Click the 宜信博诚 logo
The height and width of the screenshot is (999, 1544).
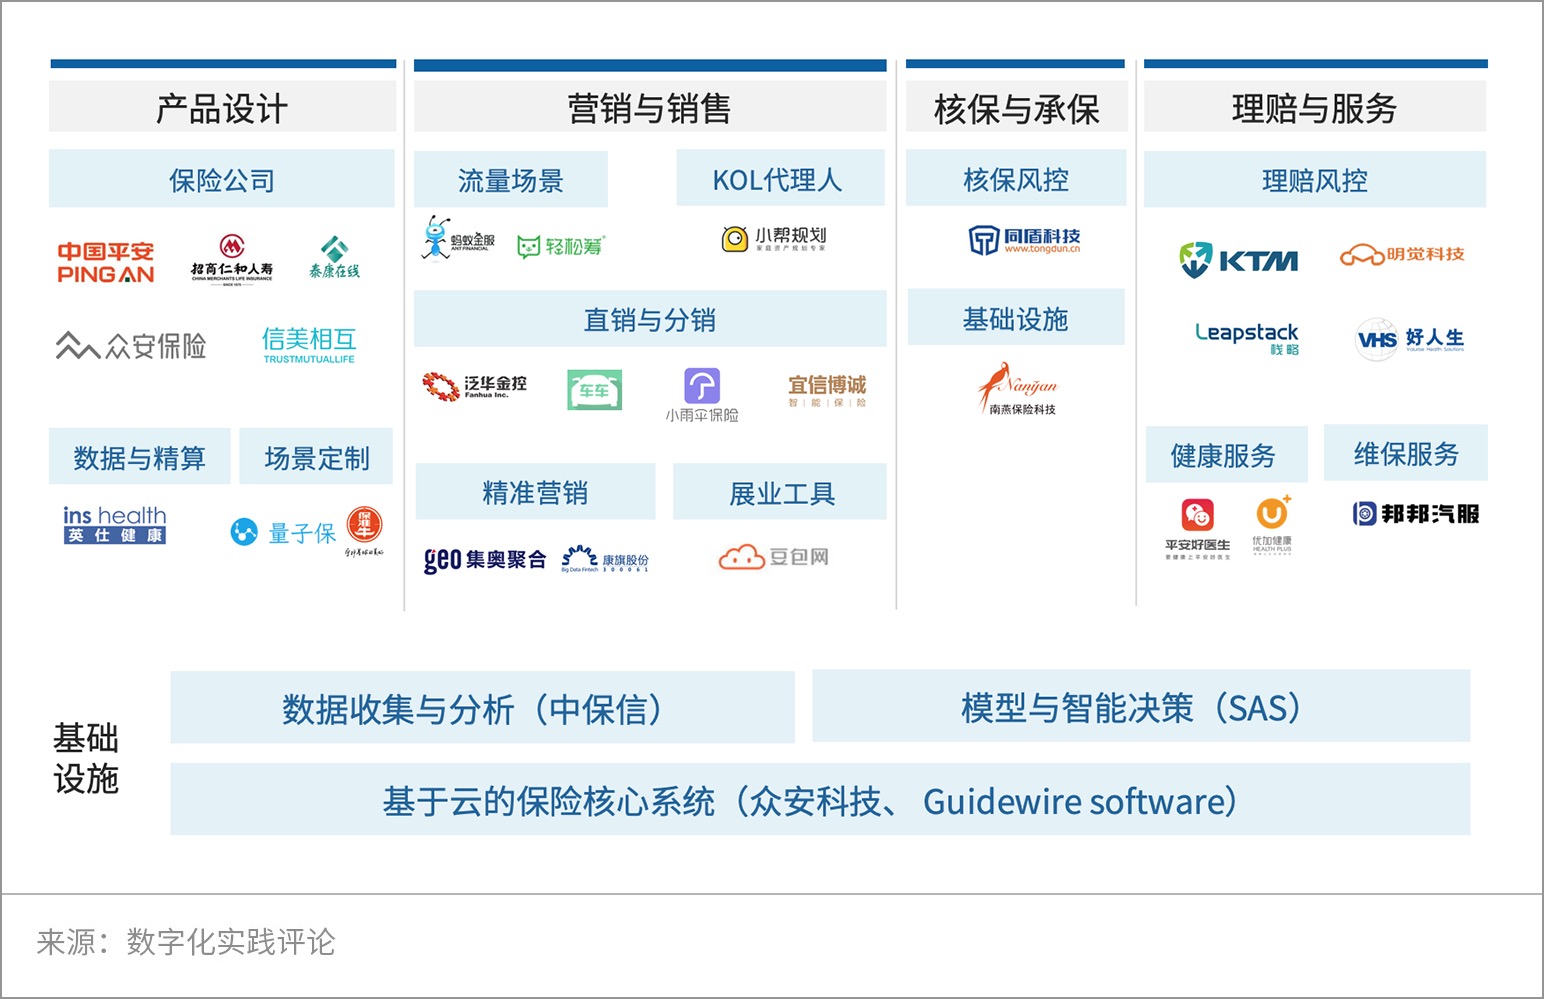pos(827,390)
